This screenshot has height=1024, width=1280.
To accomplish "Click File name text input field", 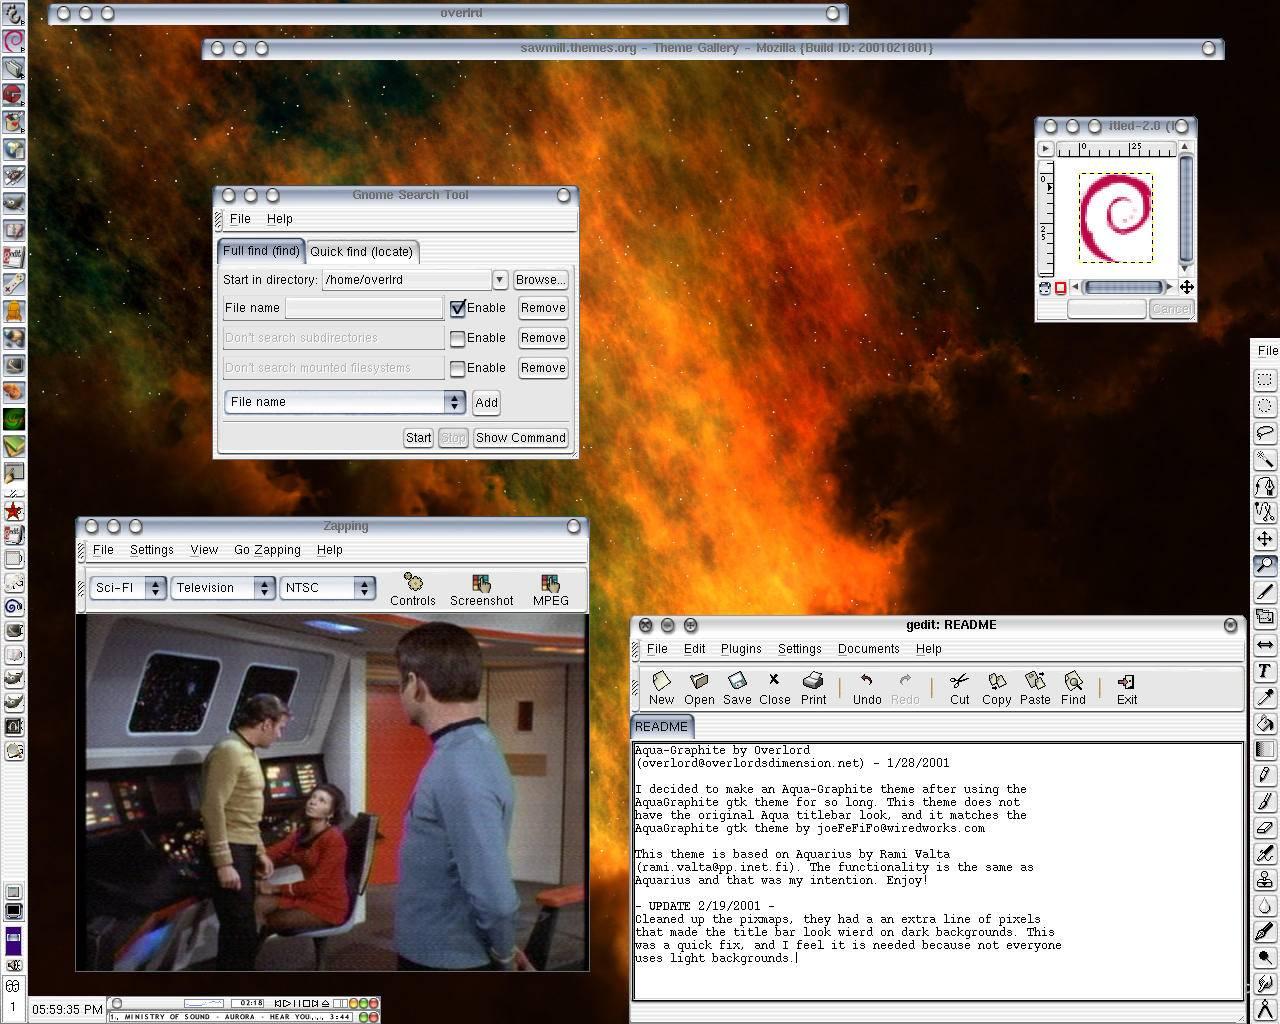I will point(364,308).
